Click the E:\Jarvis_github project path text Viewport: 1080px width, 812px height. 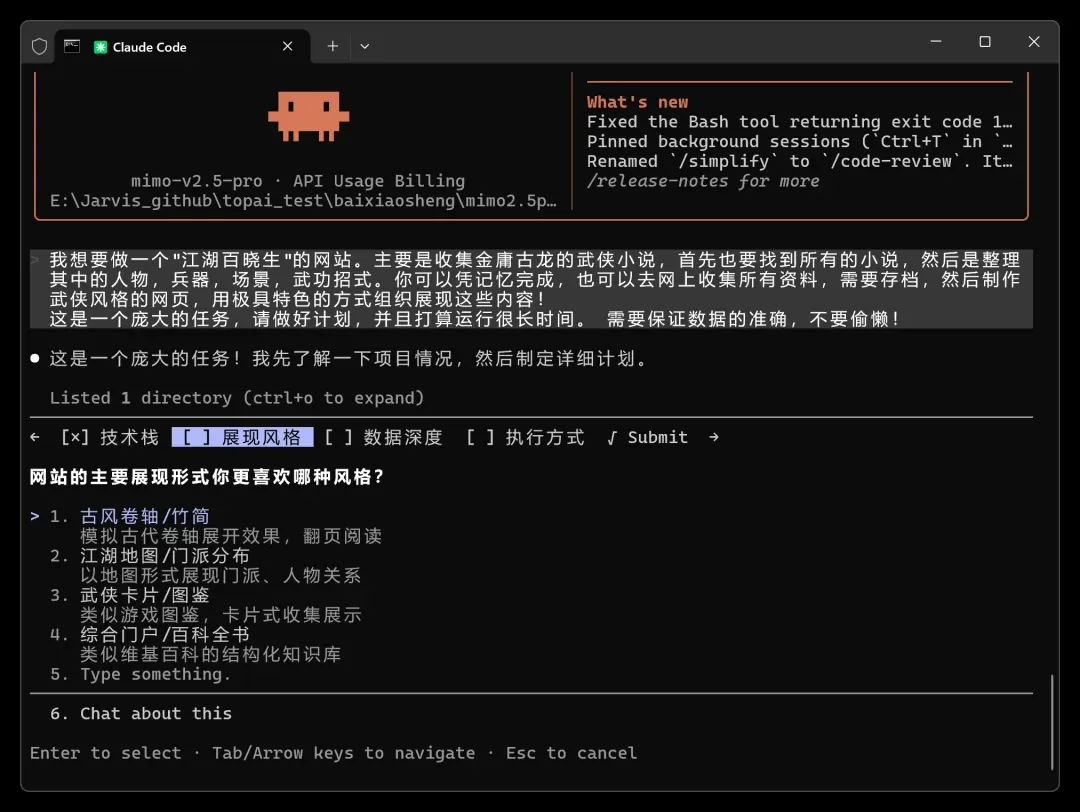tap(303, 200)
